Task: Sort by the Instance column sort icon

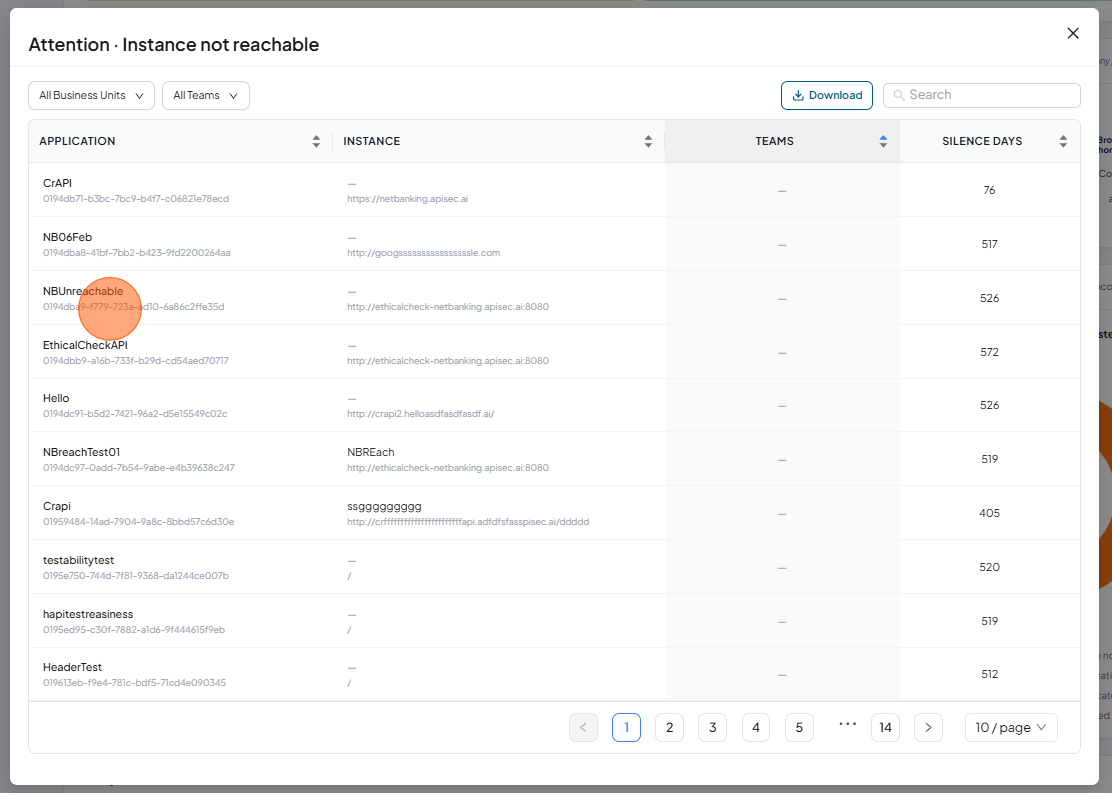Action: pyautogui.click(x=648, y=141)
